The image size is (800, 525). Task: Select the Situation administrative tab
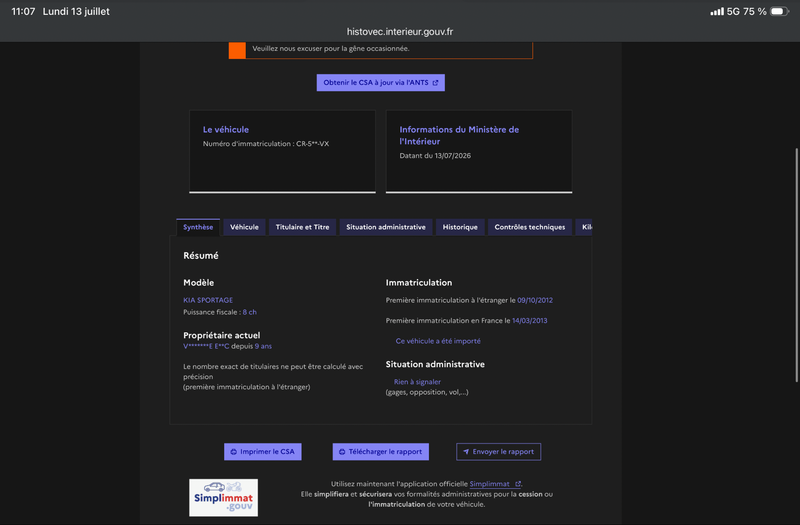(386, 227)
